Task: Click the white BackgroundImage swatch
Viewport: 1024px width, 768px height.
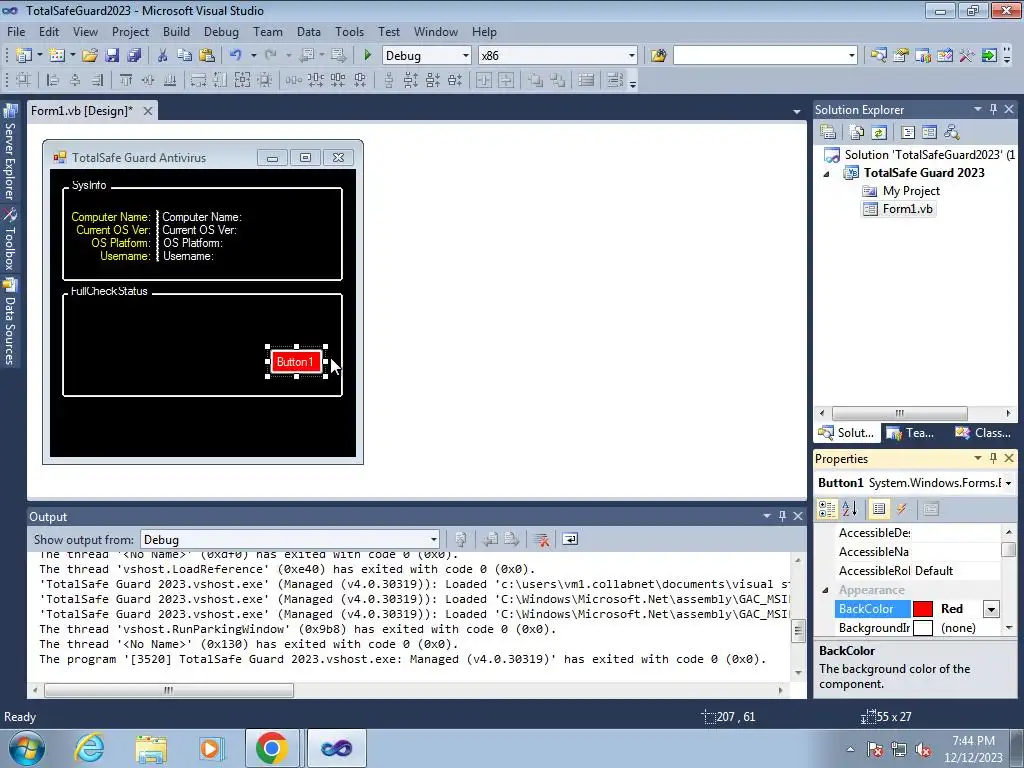Action: point(923,628)
